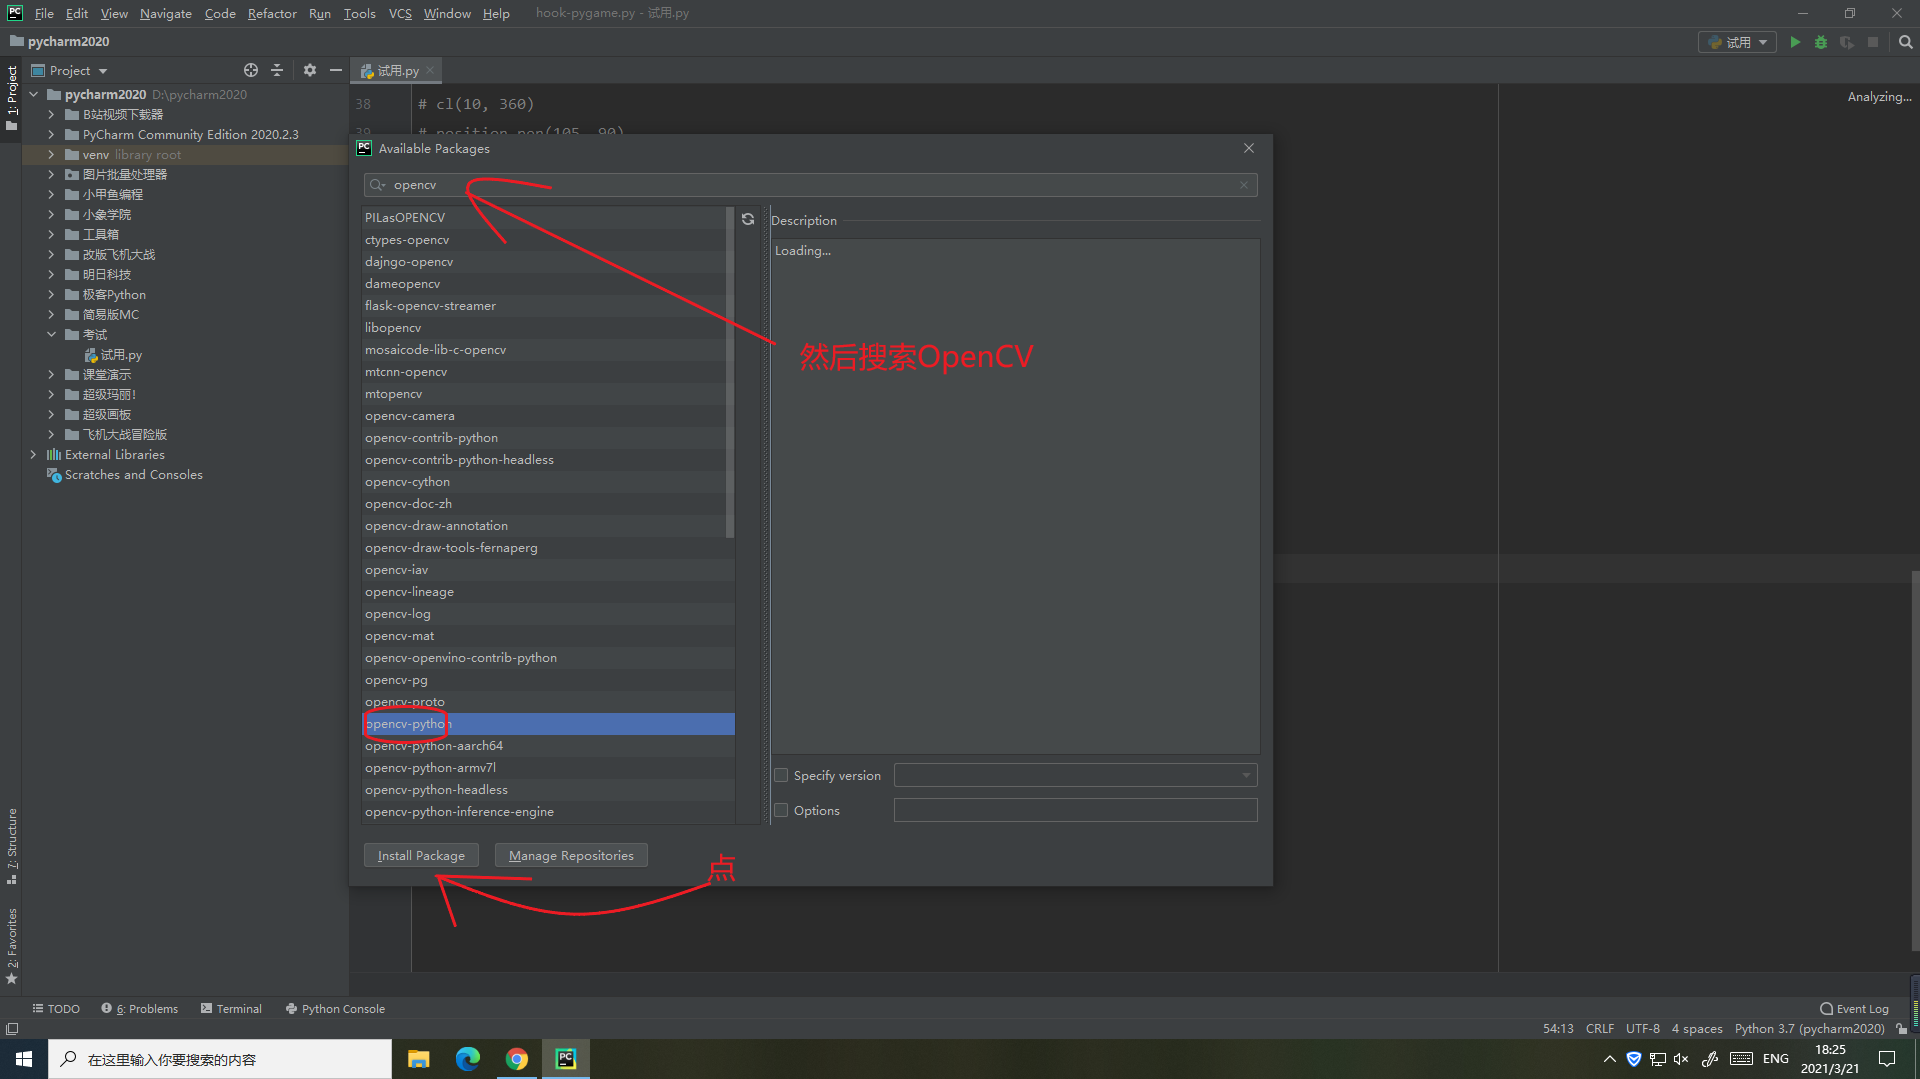Click volume muted tray icon
This screenshot has width=1920, height=1079.
[1681, 1059]
